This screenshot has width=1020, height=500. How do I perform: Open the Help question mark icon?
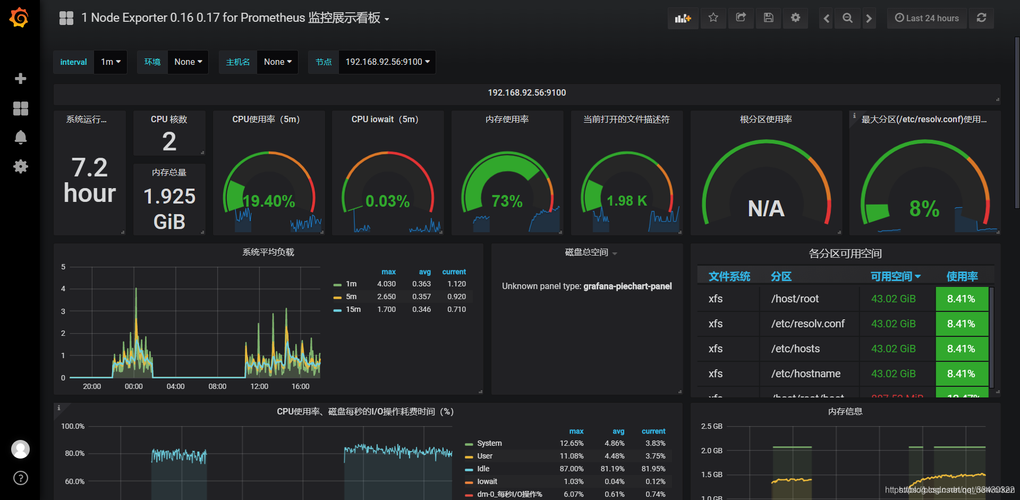coord(20,478)
